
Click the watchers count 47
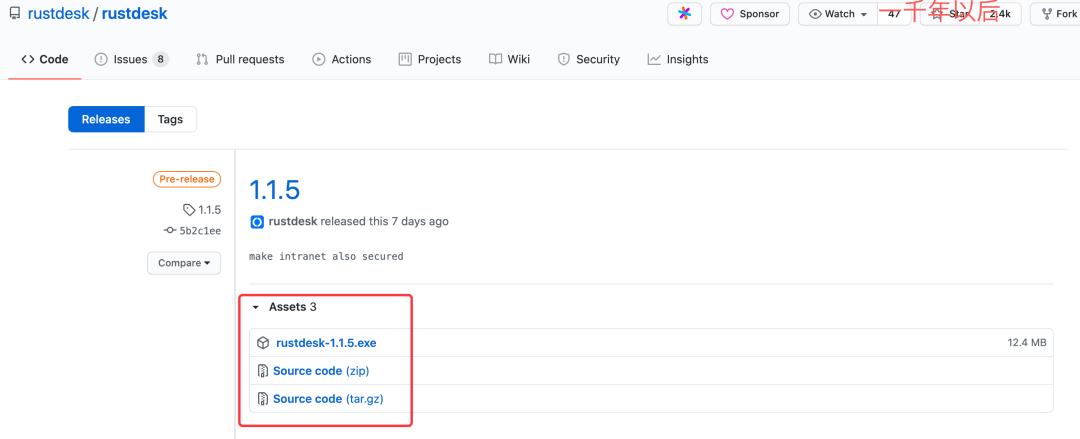coord(894,14)
